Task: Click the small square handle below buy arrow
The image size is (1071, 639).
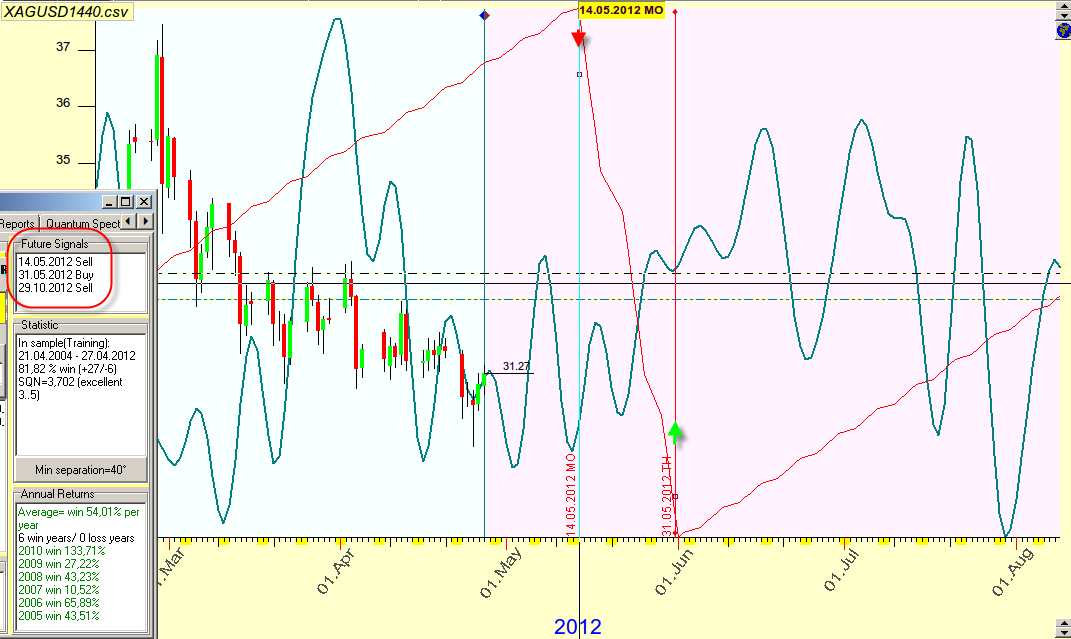Action: [x=676, y=496]
